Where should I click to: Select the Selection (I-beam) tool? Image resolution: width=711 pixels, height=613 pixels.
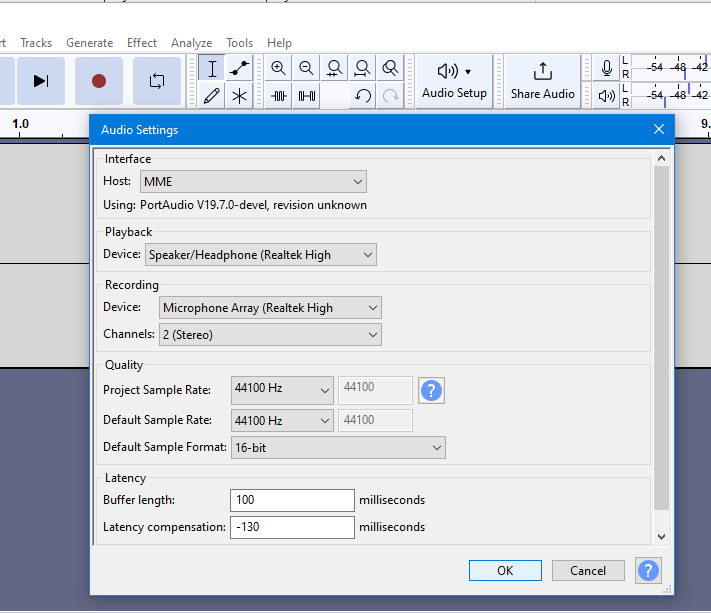(212, 69)
